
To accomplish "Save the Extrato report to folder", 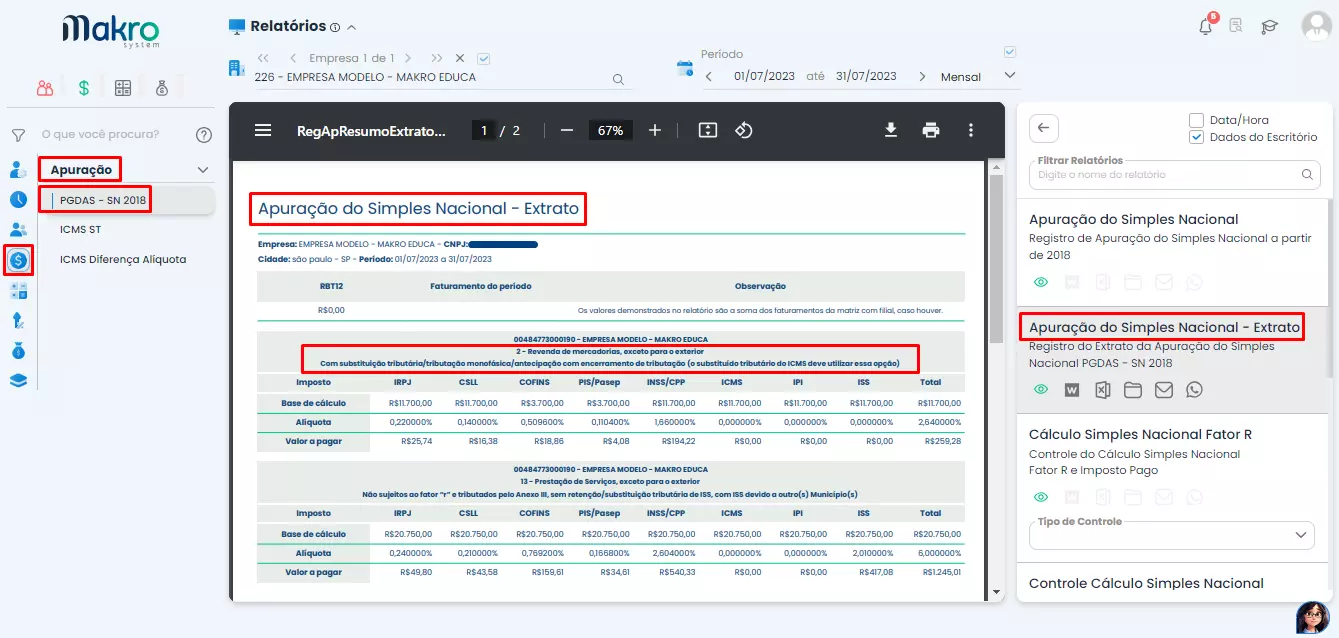I will pos(1133,390).
